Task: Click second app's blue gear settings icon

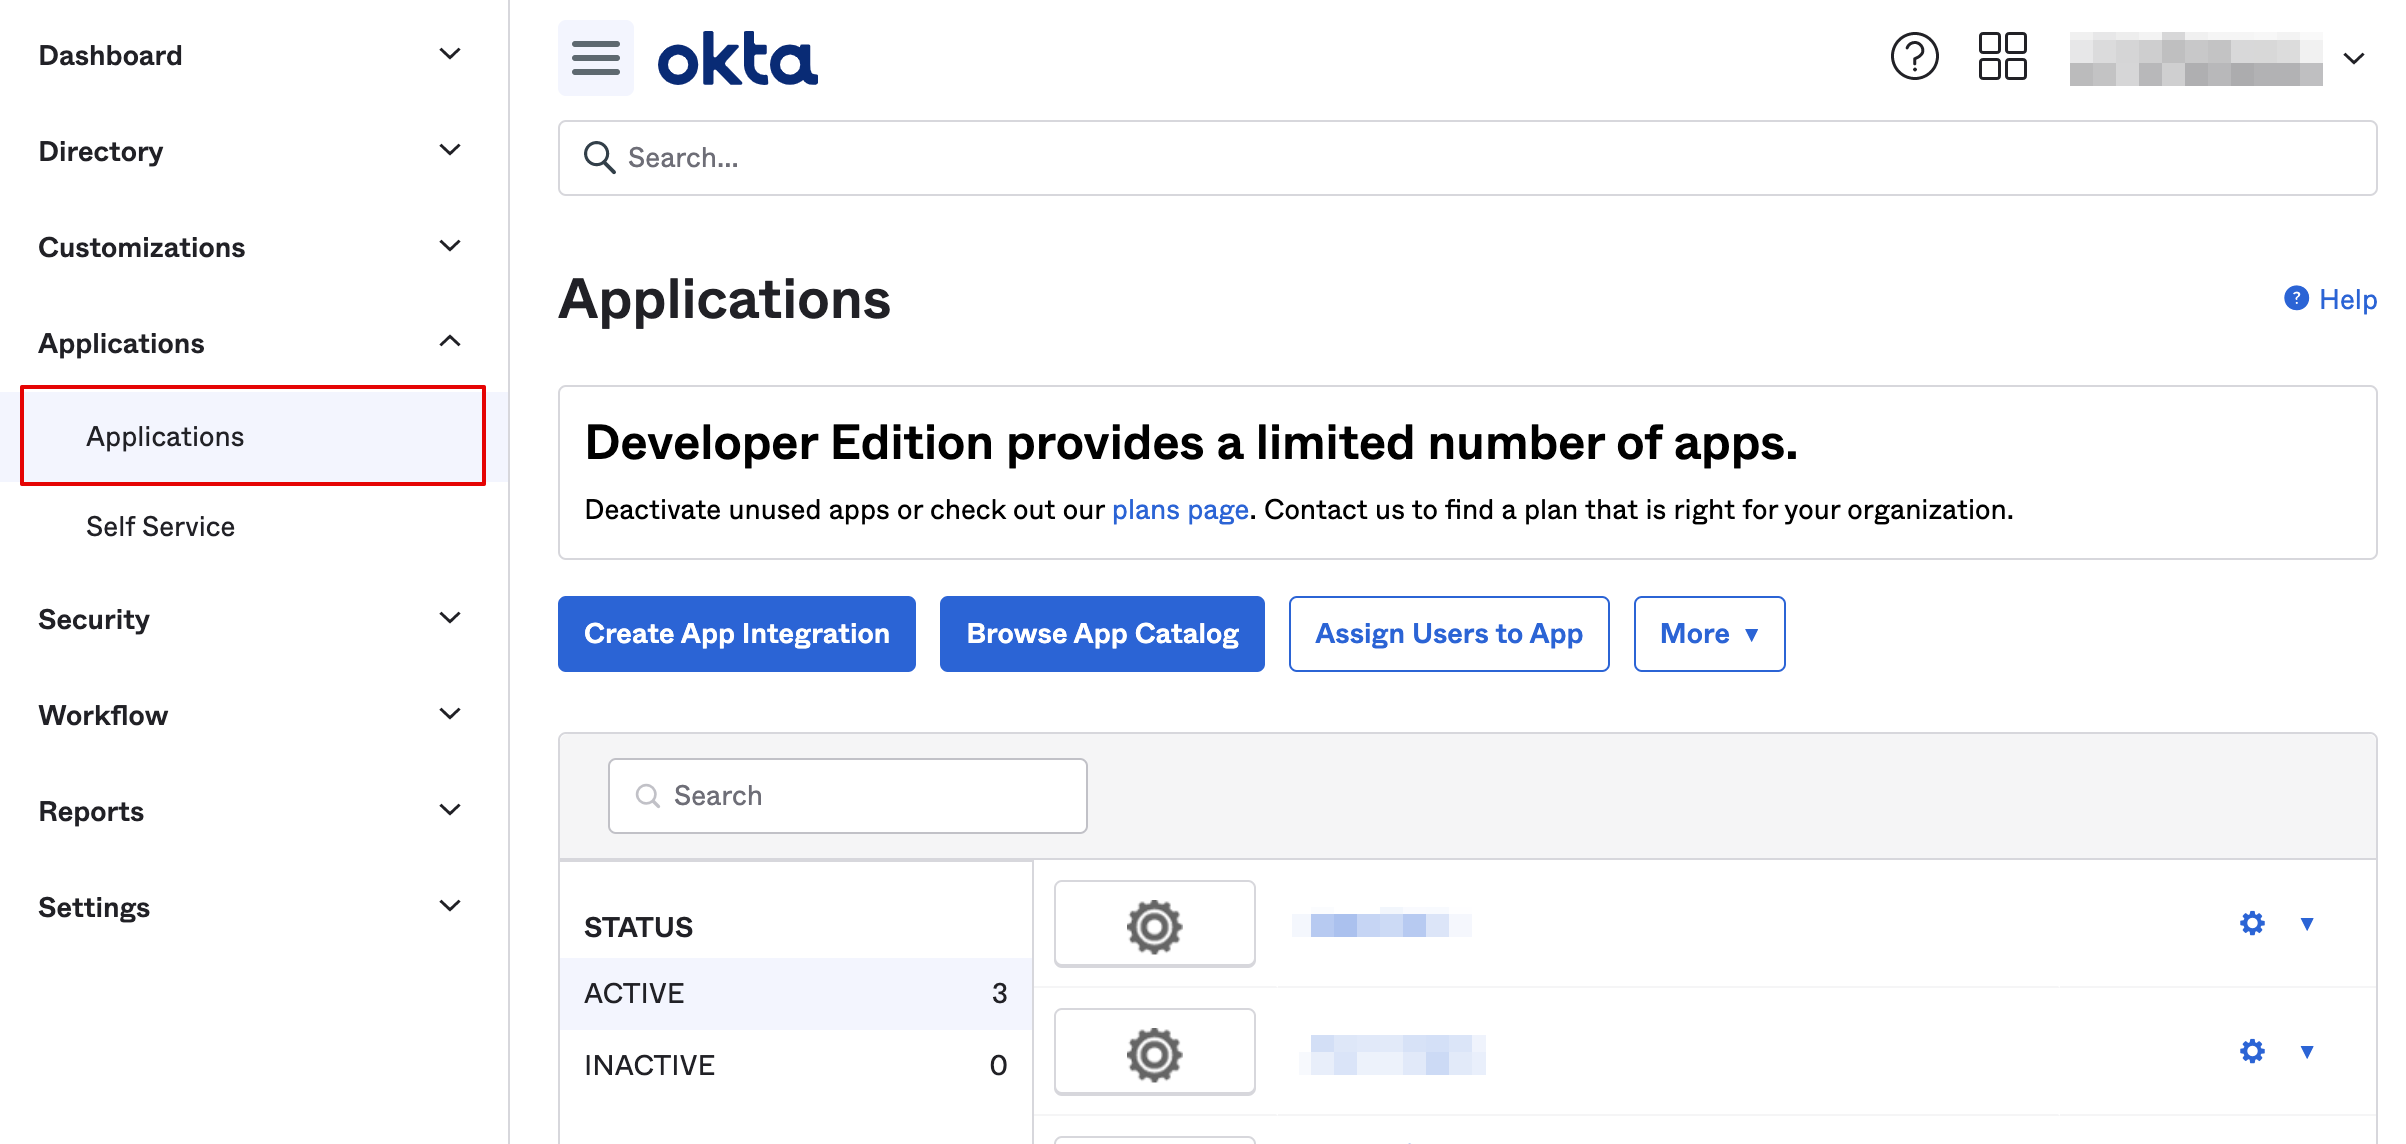Action: click(x=2252, y=1051)
